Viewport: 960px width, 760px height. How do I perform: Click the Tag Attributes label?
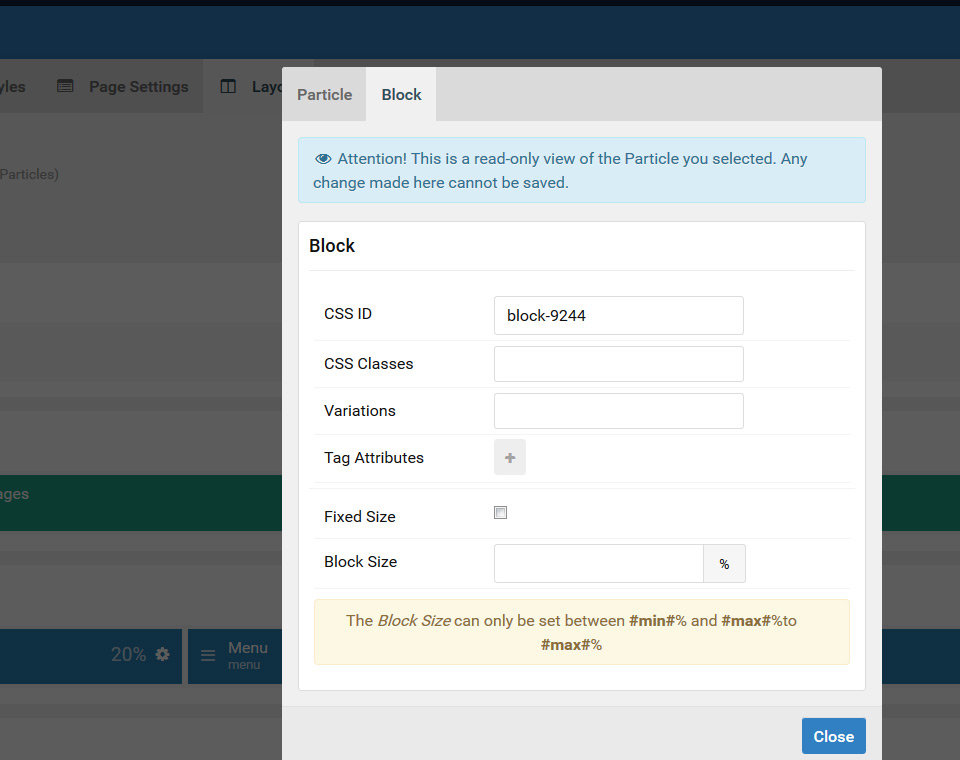coord(373,457)
